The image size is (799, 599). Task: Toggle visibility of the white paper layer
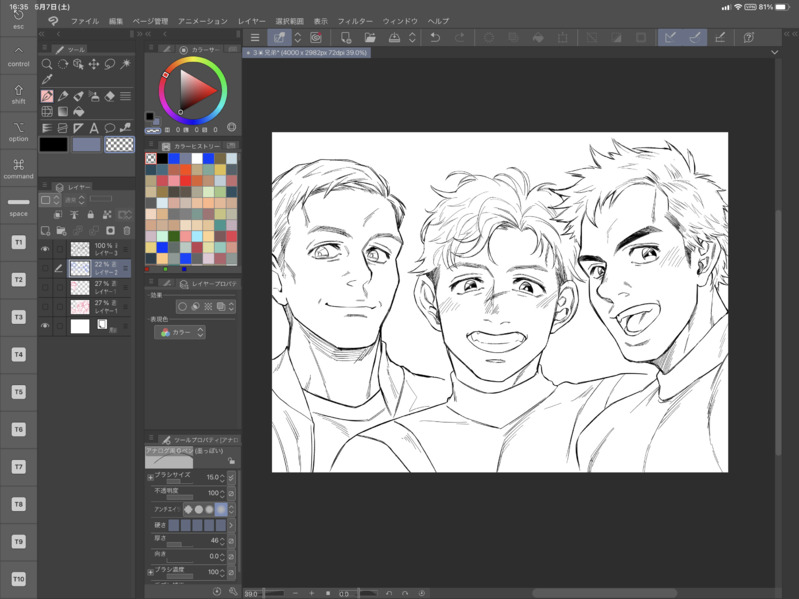(x=45, y=326)
